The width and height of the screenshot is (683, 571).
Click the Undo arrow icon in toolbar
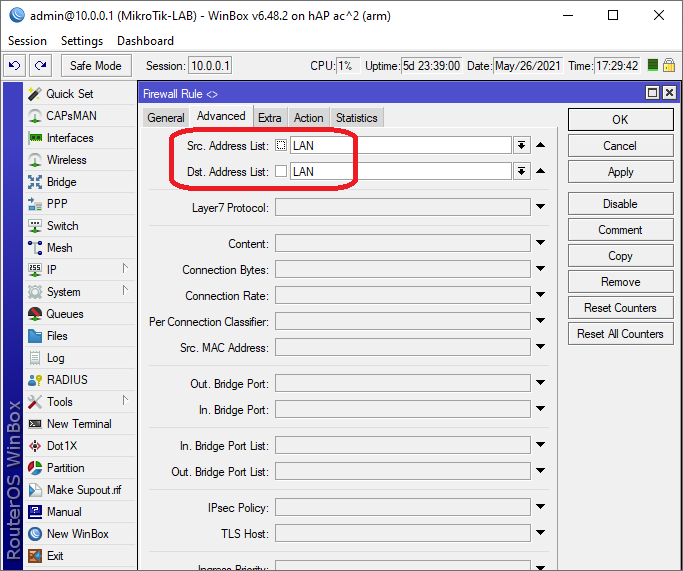(14, 66)
